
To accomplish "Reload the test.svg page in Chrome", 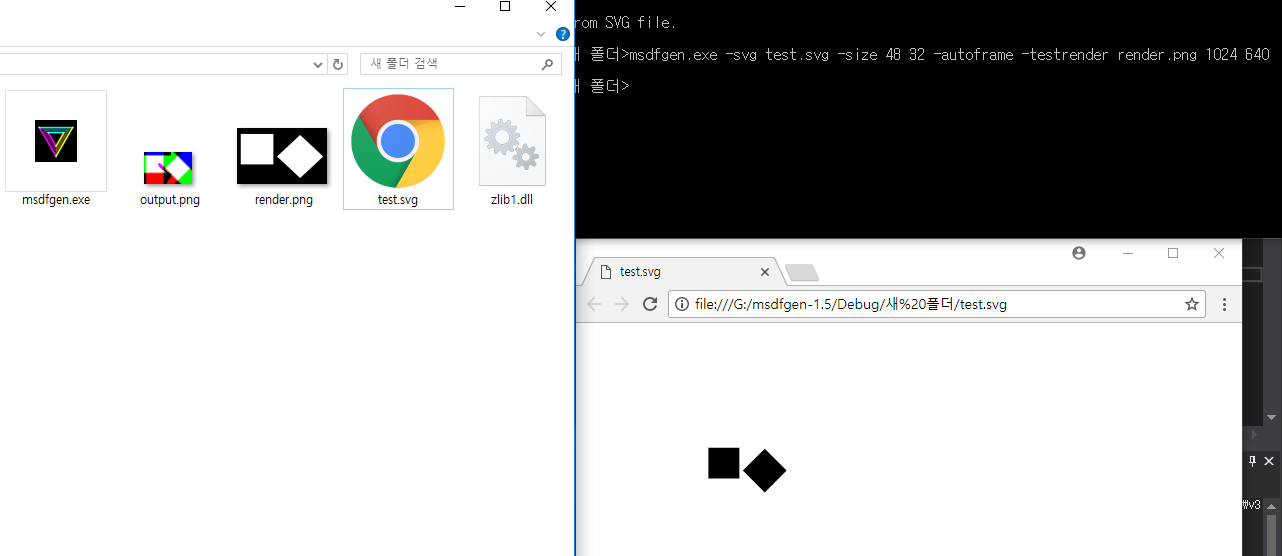I will (650, 304).
